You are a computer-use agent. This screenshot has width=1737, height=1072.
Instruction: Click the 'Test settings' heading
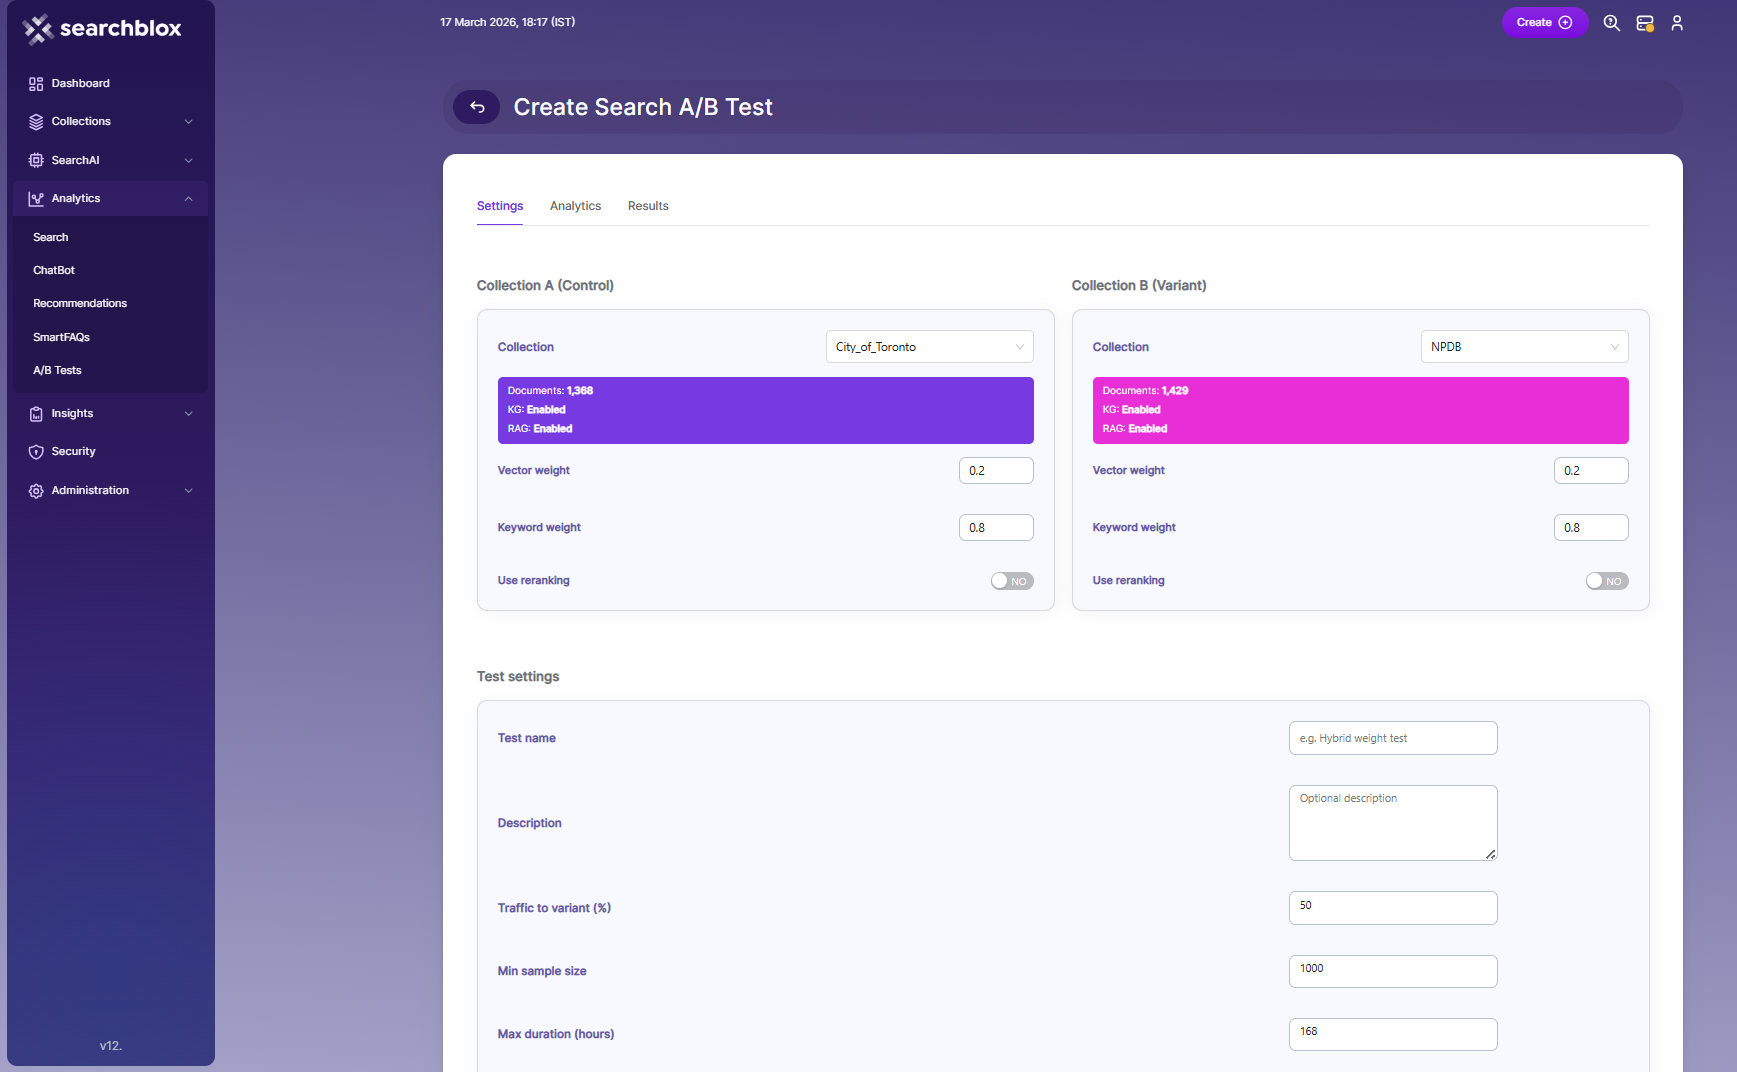coord(518,677)
